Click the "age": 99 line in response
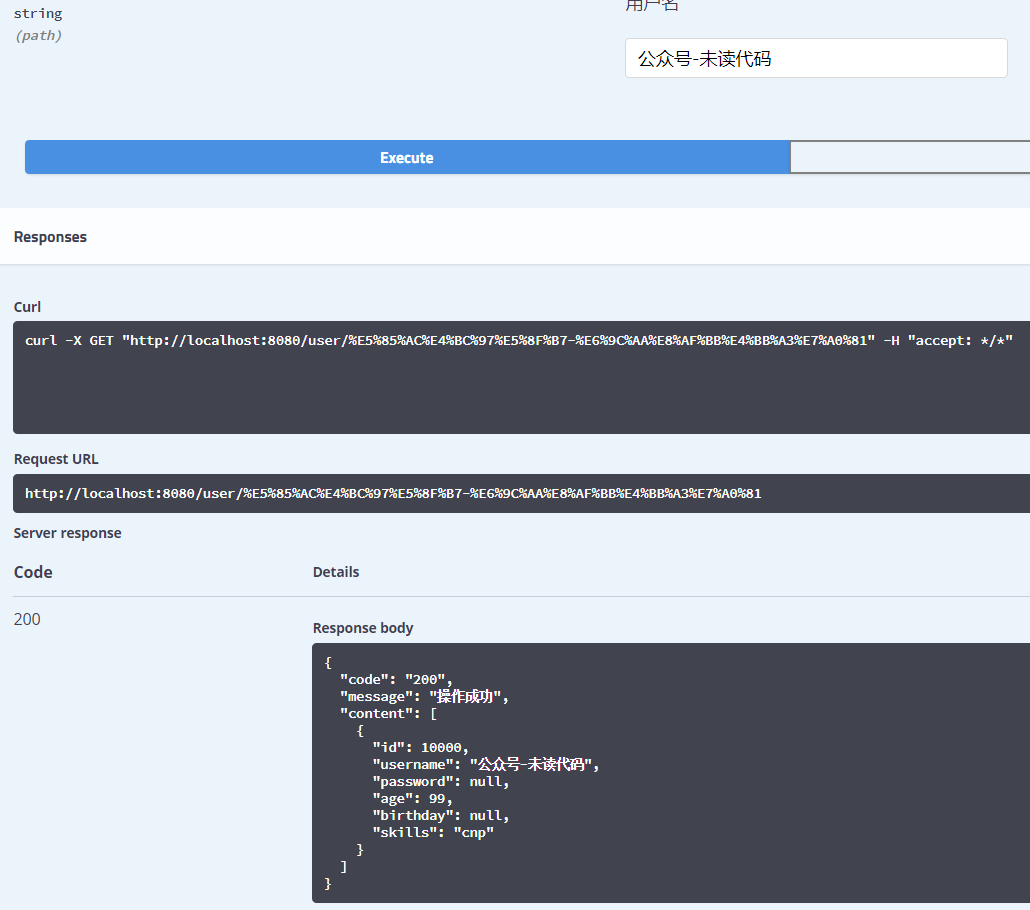1030x910 pixels. tap(412, 799)
